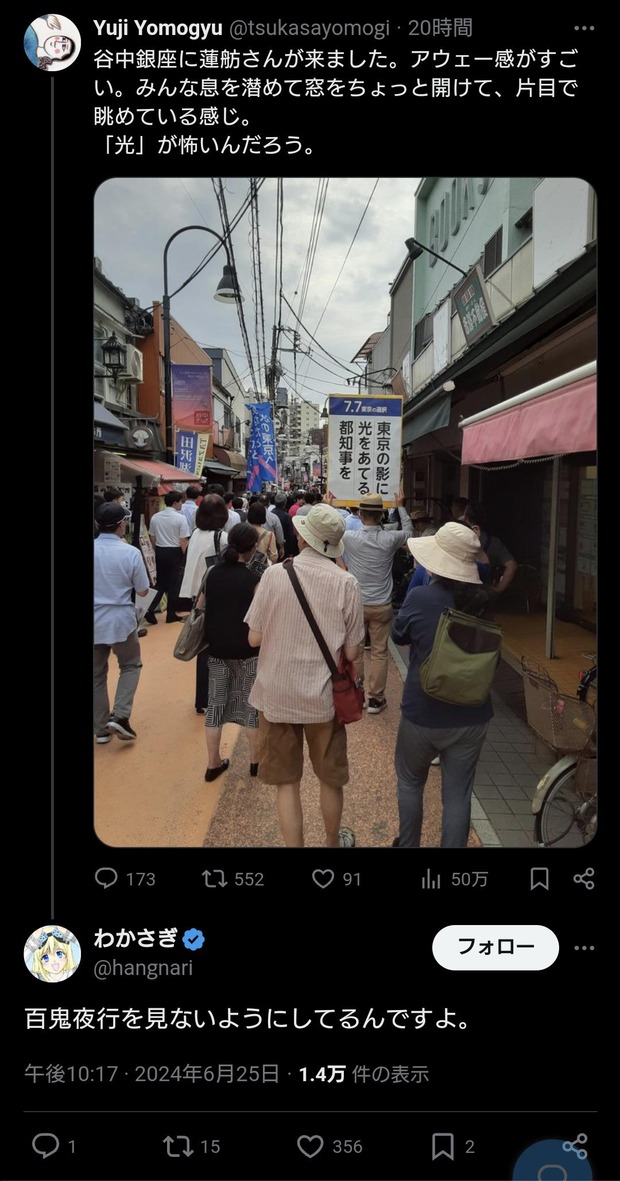Open @tsukasayomogi handle link
Viewport: 620px width, 1181px height.
click(x=309, y=29)
